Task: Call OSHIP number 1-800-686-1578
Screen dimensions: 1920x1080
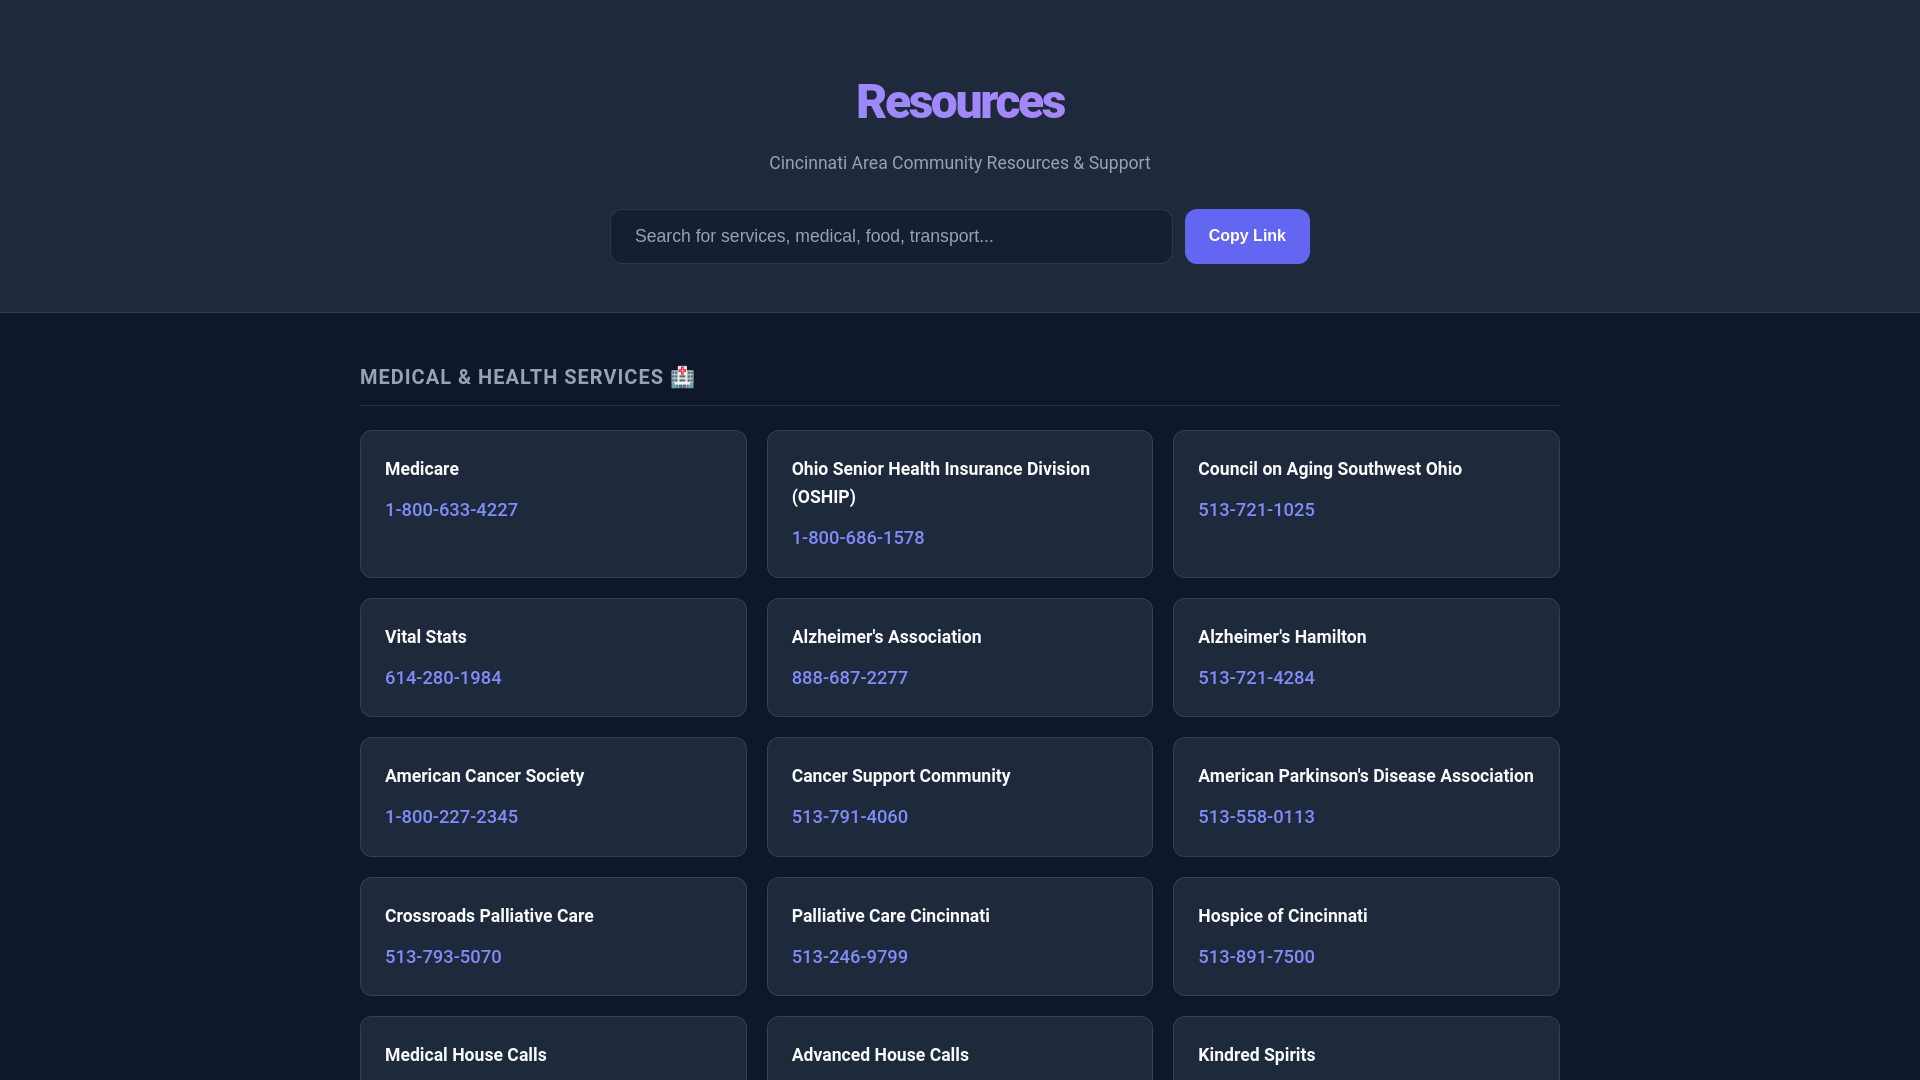Action: [858, 538]
